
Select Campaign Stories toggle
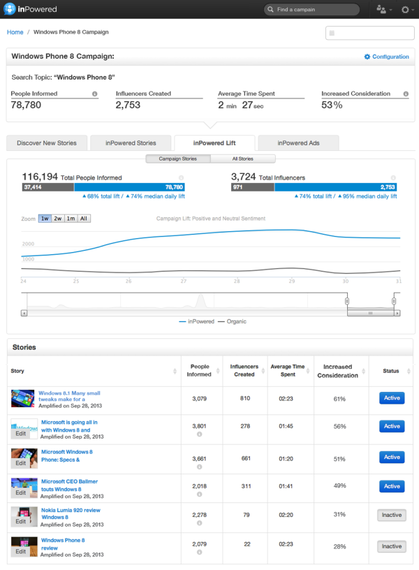[x=178, y=159]
